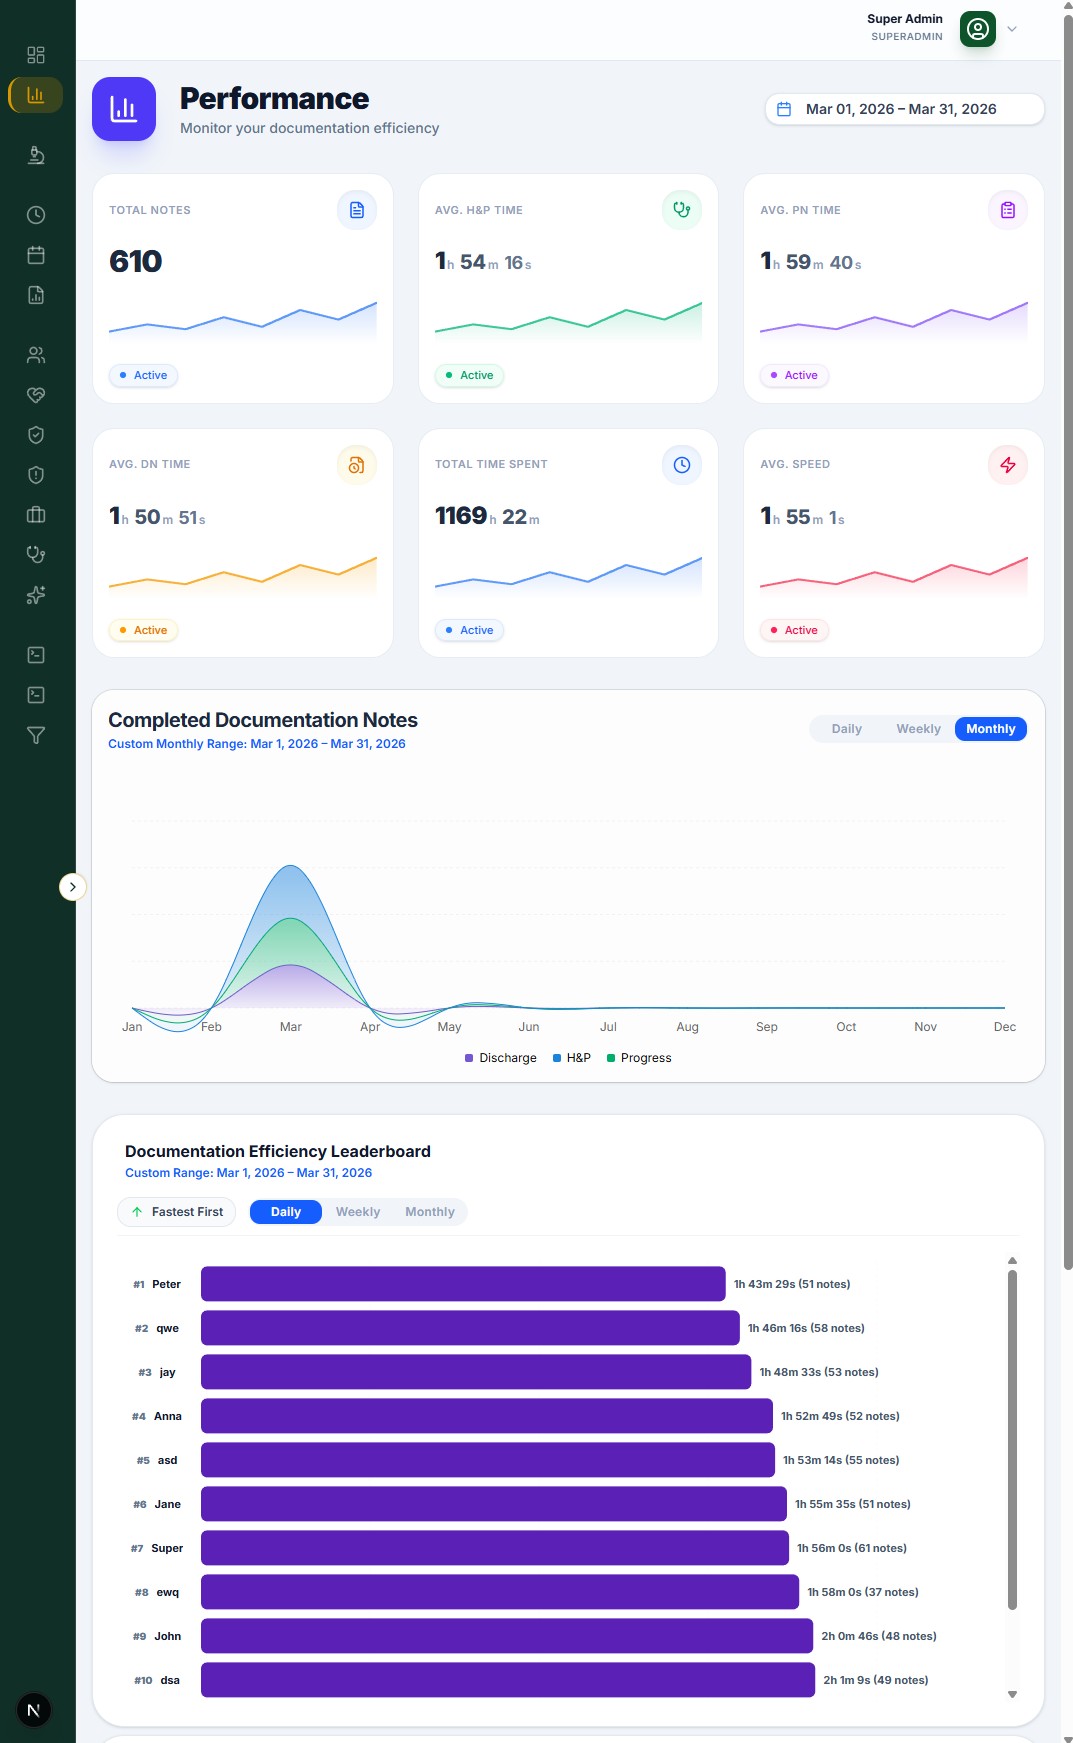Screen dimensions: 1073x1743
Task: Click the sparkles icon in sidebar
Action: coord(36,595)
